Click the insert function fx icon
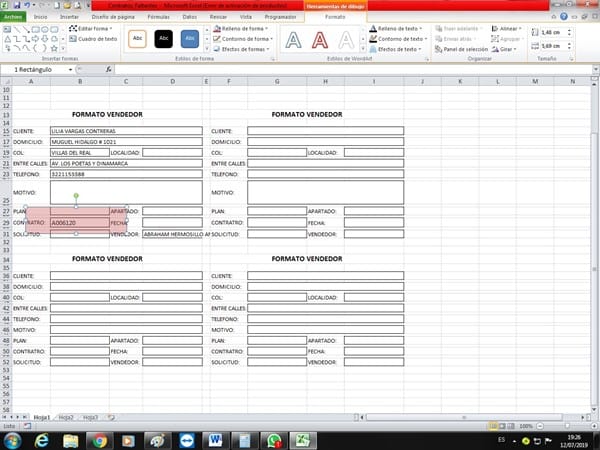The height and width of the screenshot is (450, 600). coord(109,69)
